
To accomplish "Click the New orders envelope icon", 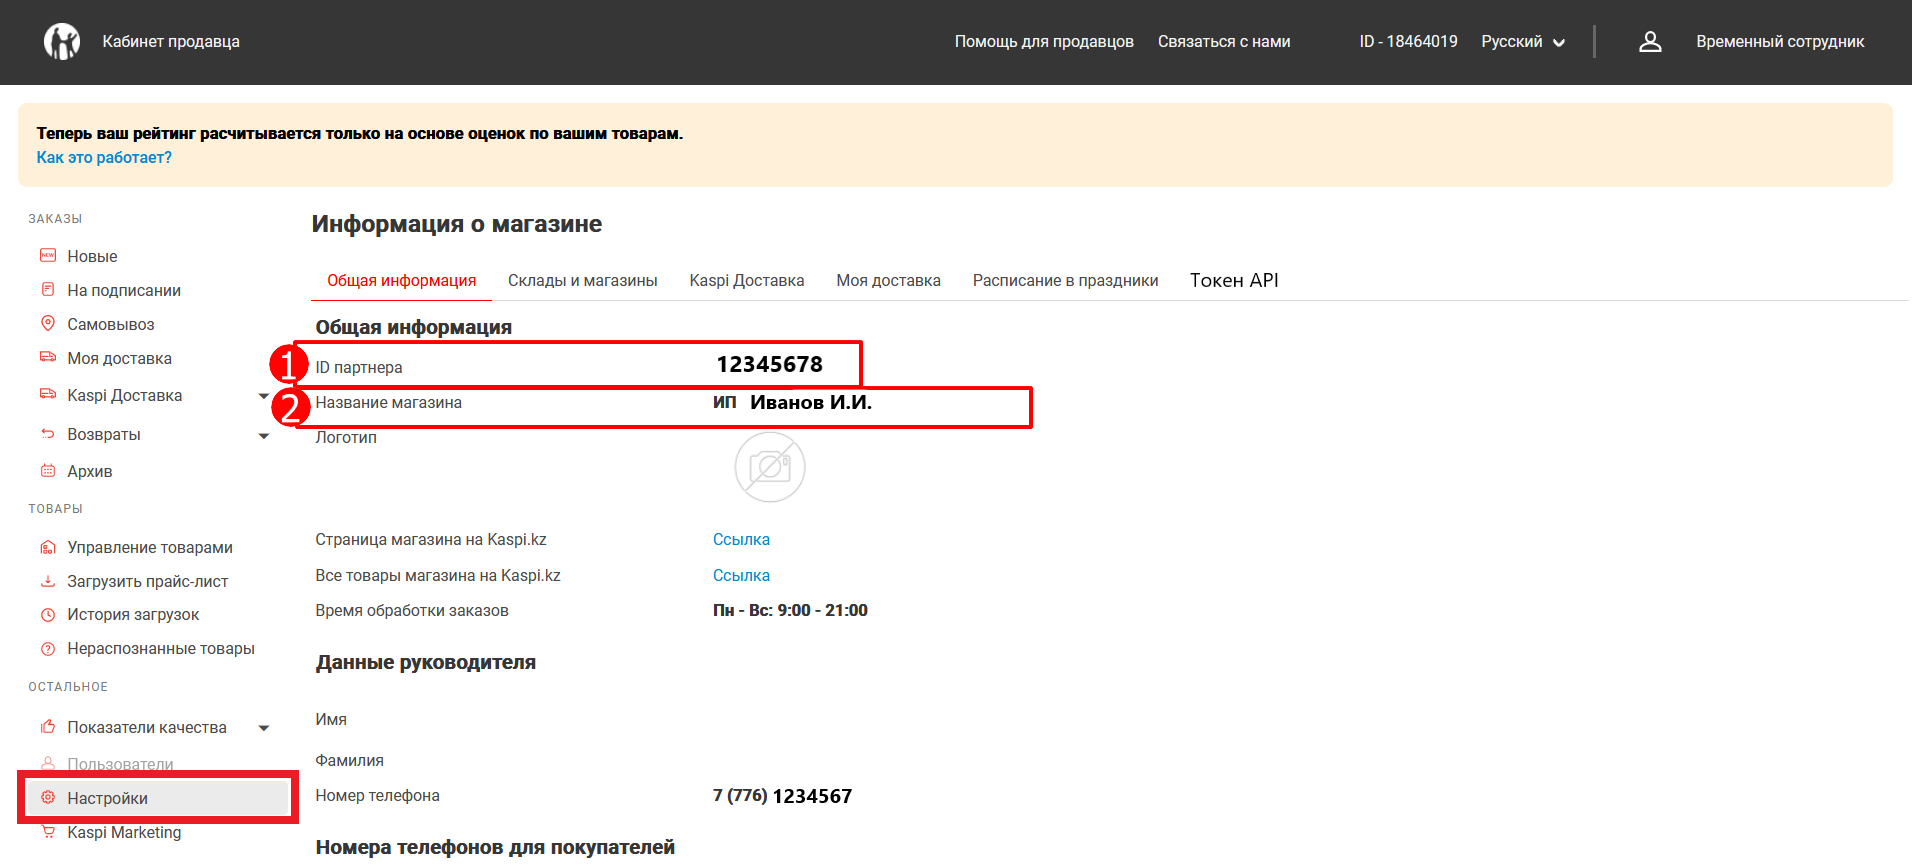I will tap(48, 256).
